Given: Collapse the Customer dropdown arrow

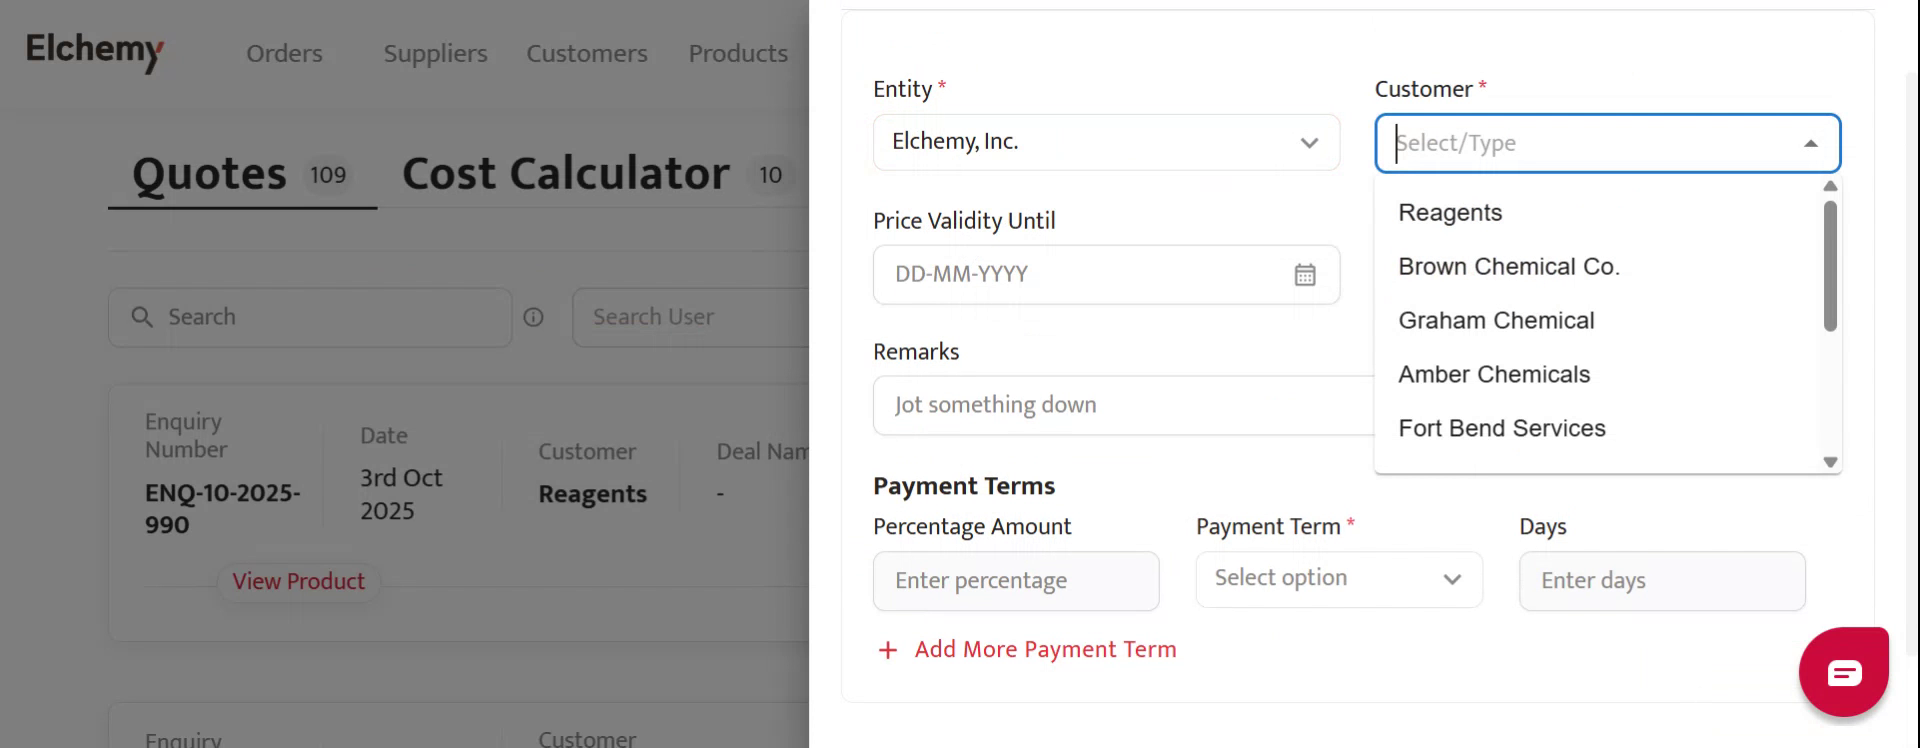Looking at the screenshot, I should [x=1810, y=144].
